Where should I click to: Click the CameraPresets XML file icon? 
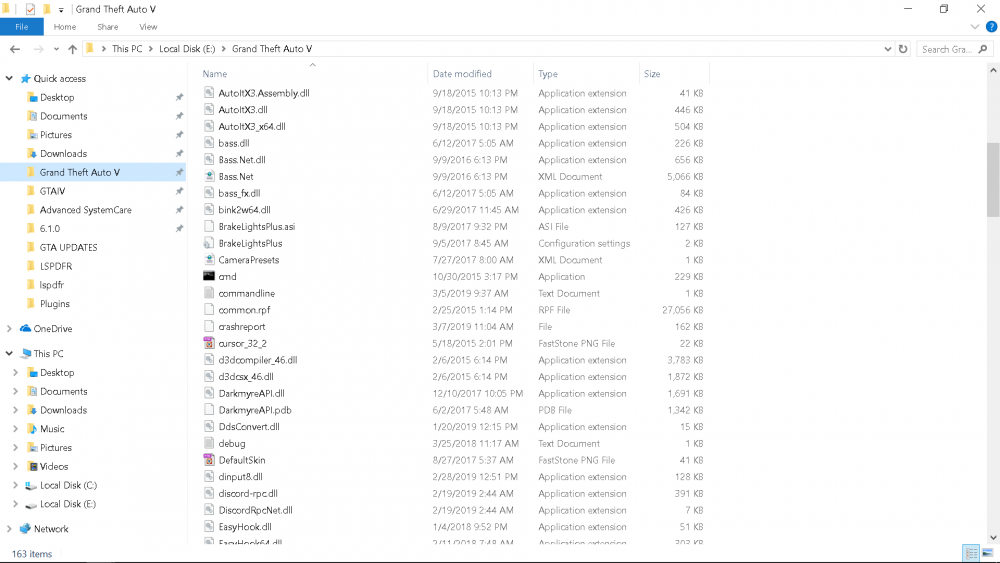click(x=209, y=260)
